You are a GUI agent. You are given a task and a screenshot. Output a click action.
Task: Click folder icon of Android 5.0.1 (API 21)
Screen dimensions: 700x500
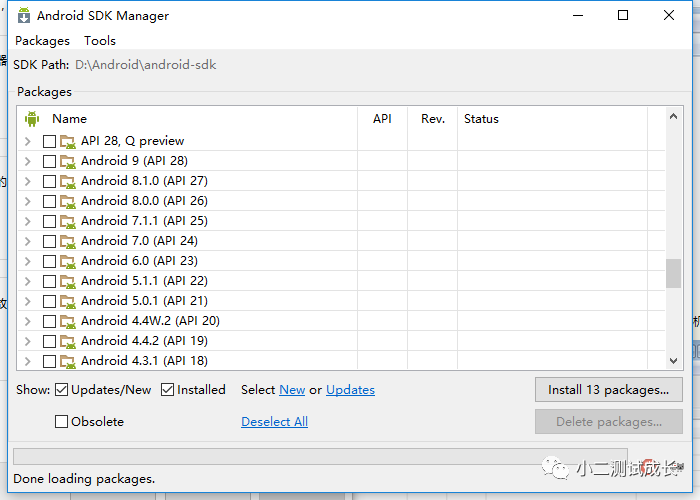pyautogui.click(x=68, y=302)
